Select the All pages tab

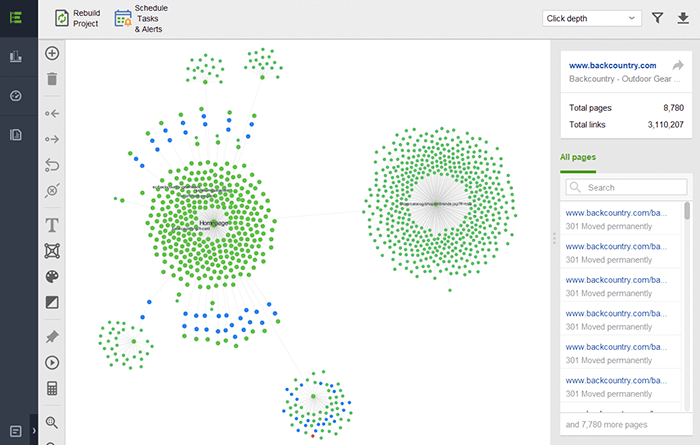(x=578, y=157)
